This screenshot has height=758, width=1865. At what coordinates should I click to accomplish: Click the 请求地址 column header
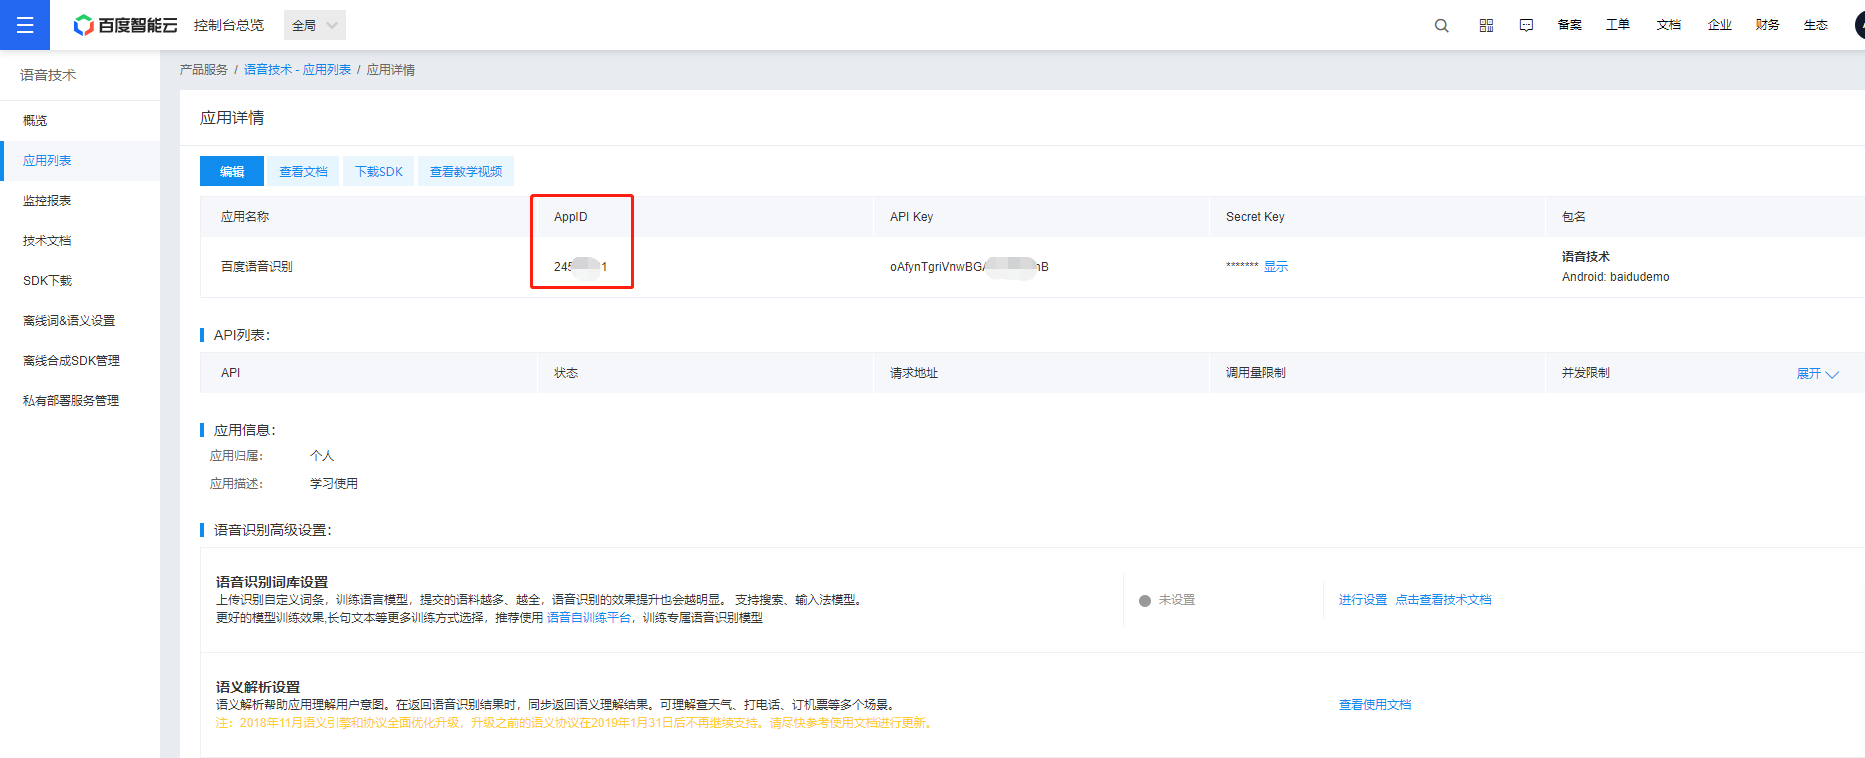click(x=914, y=373)
